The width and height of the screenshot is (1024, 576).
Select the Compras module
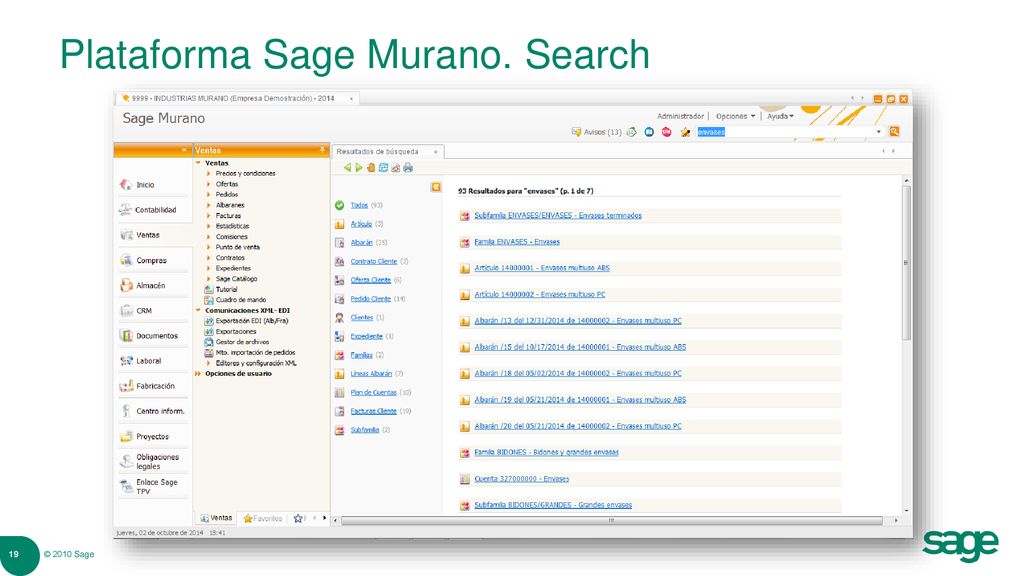[x=144, y=260]
